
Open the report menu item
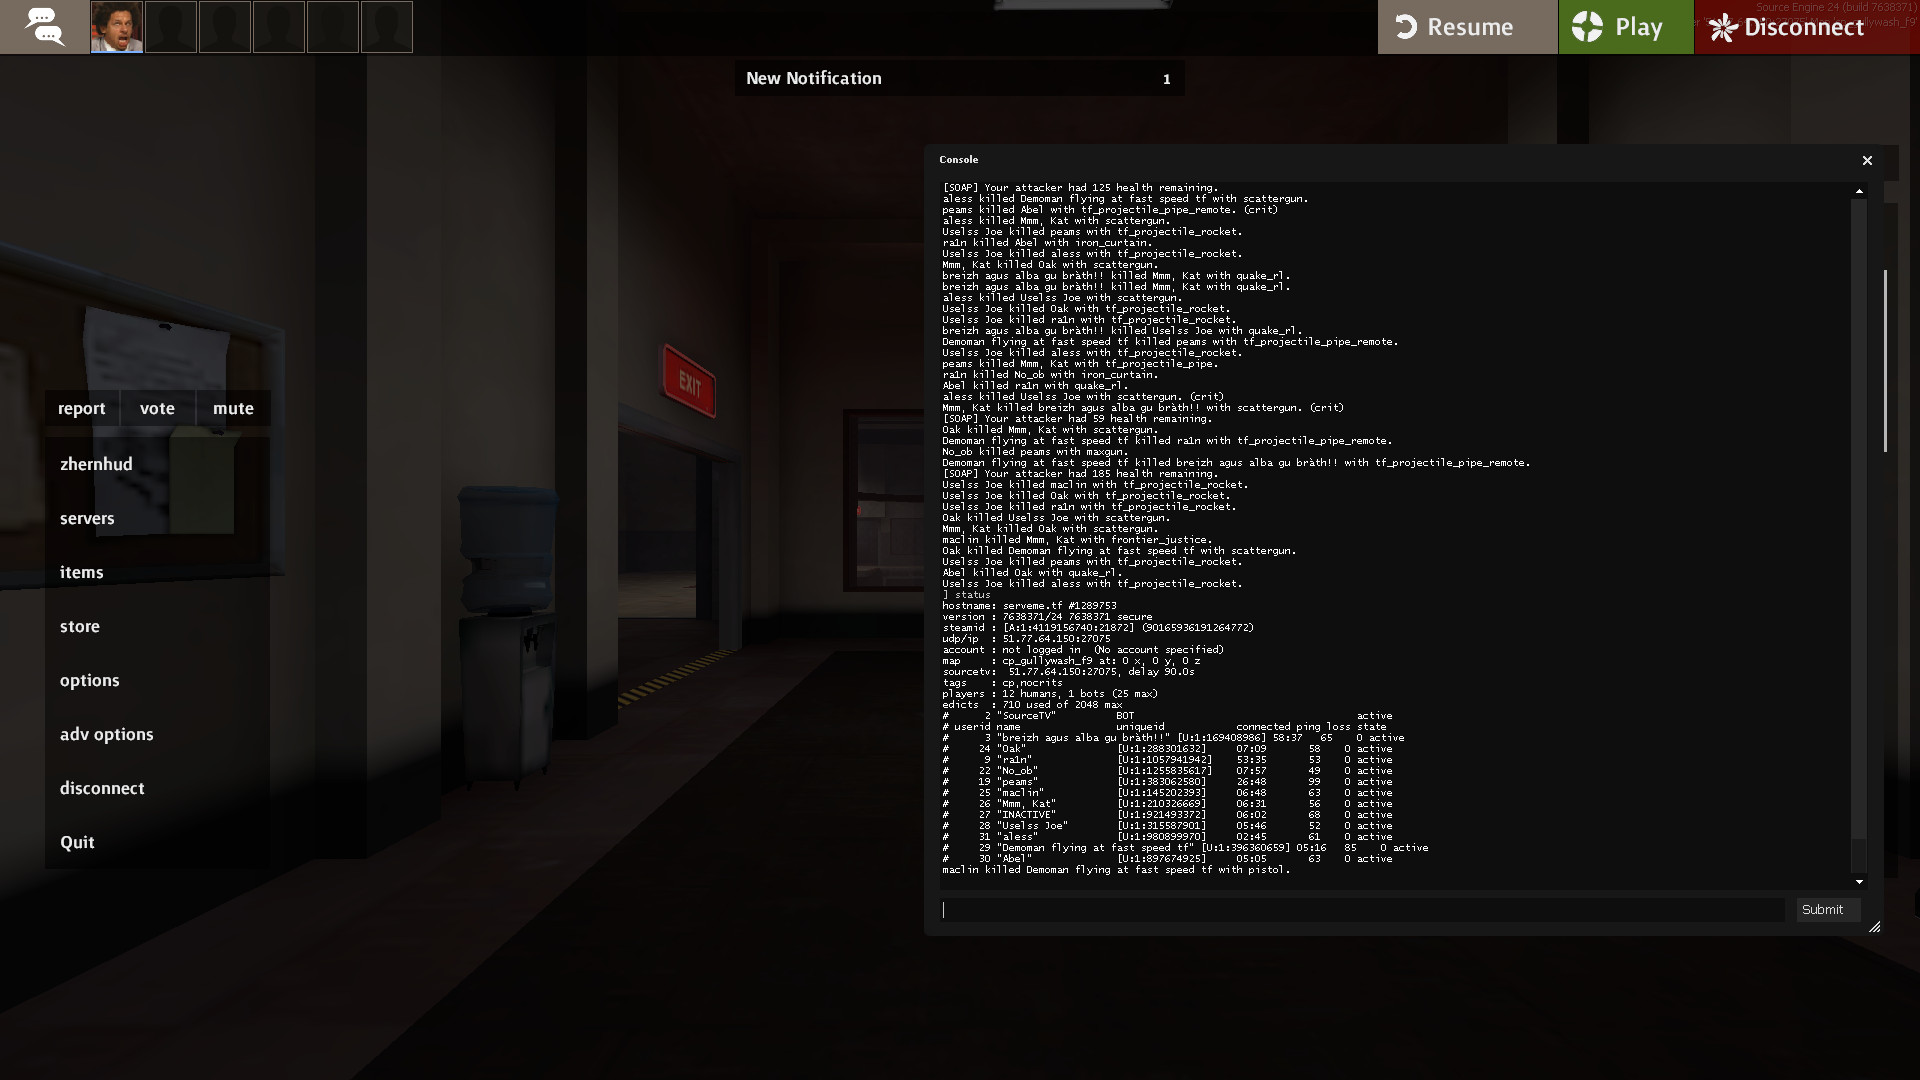coord(82,408)
